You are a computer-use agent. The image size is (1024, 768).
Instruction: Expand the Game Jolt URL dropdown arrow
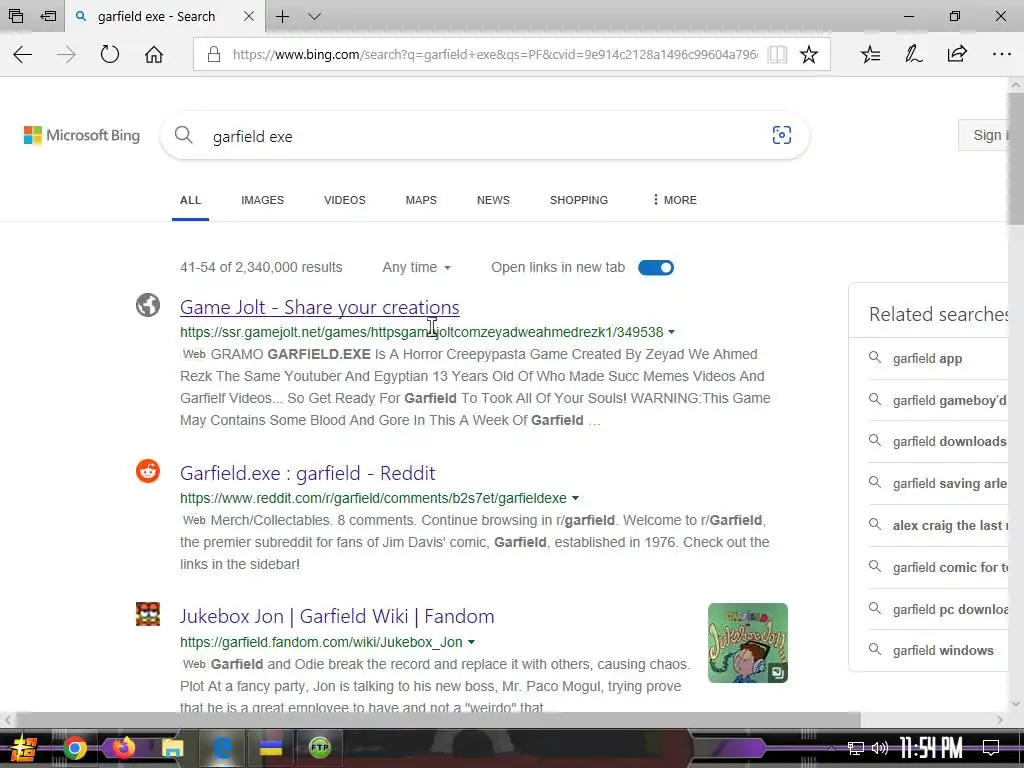click(672, 332)
